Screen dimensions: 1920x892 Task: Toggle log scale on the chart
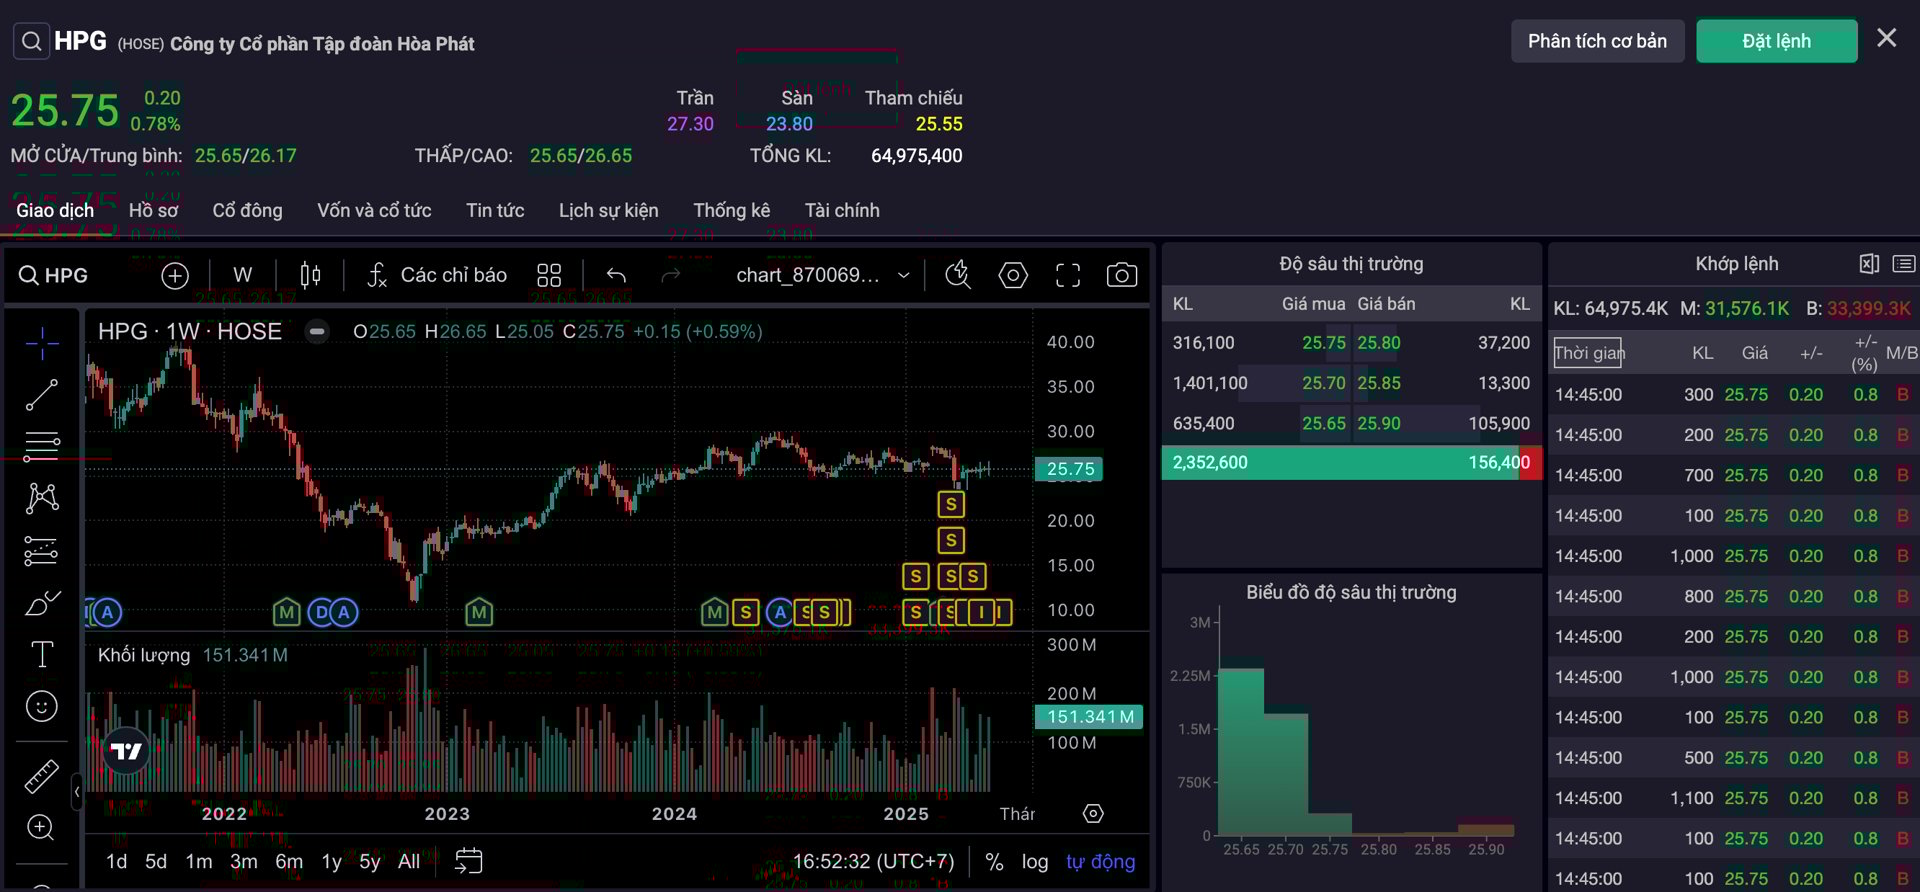[x=1035, y=861]
